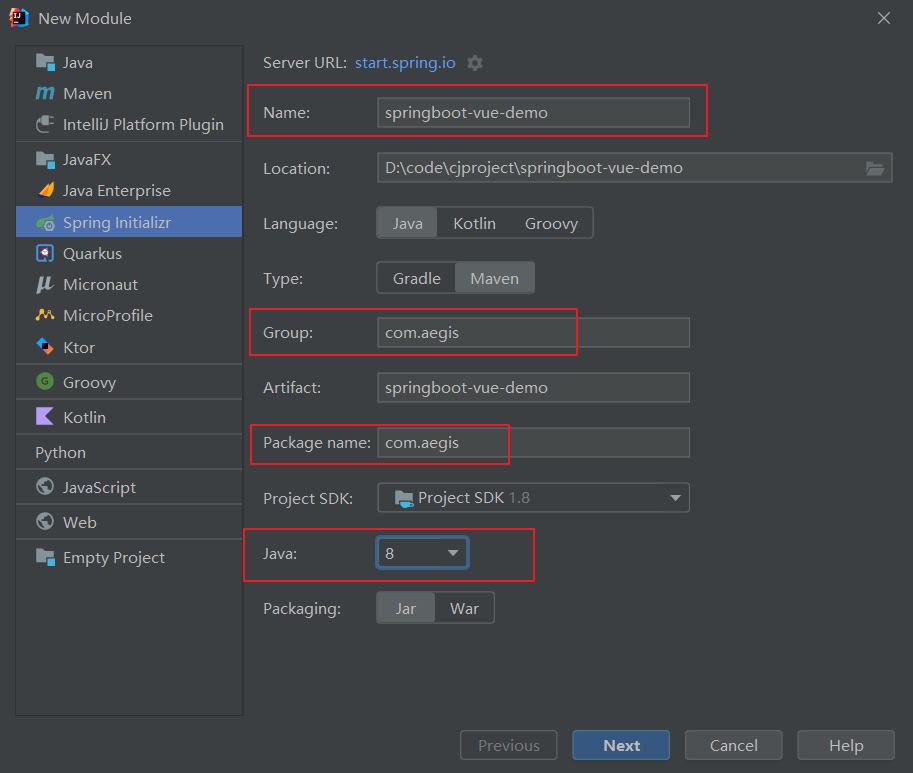Choose Maven build type
913x773 pixels.
[x=494, y=279]
